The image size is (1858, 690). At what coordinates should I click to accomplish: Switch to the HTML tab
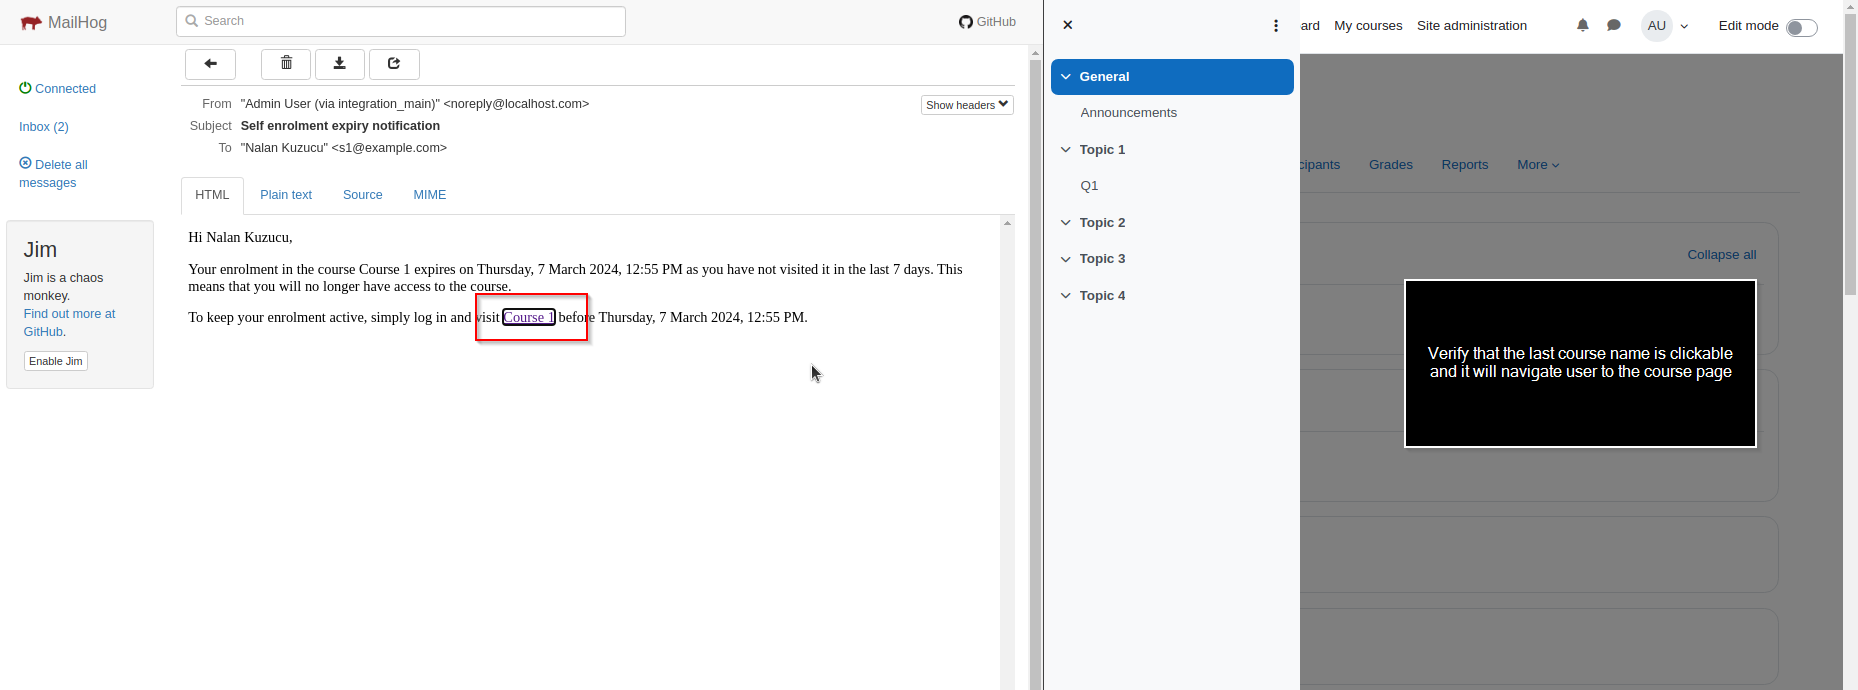click(212, 195)
